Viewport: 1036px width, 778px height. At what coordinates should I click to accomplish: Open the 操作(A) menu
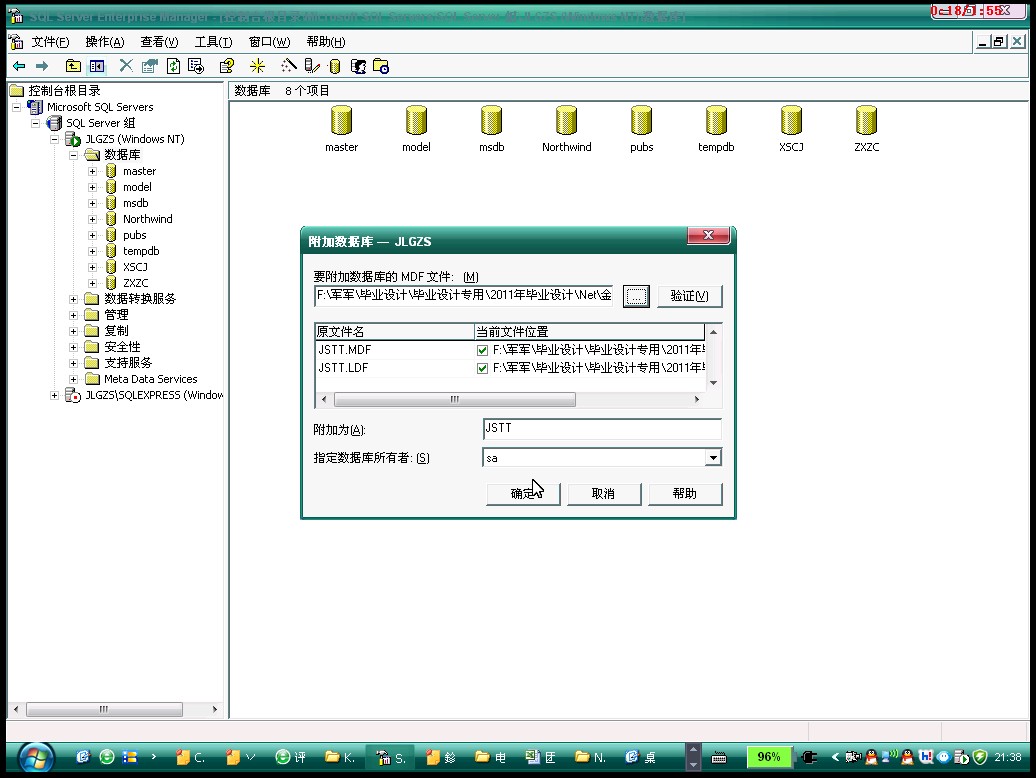(104, 42)
